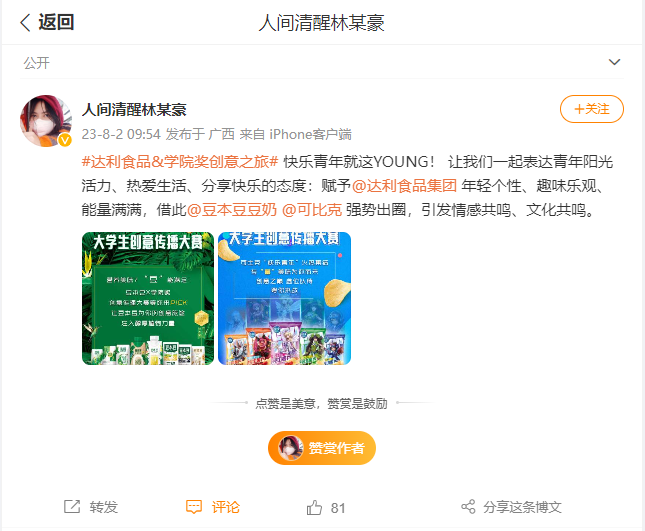Click the share nodes icon
Viewport: 645px width, 531px height.
pyautogui.click(x=468, y=507)
